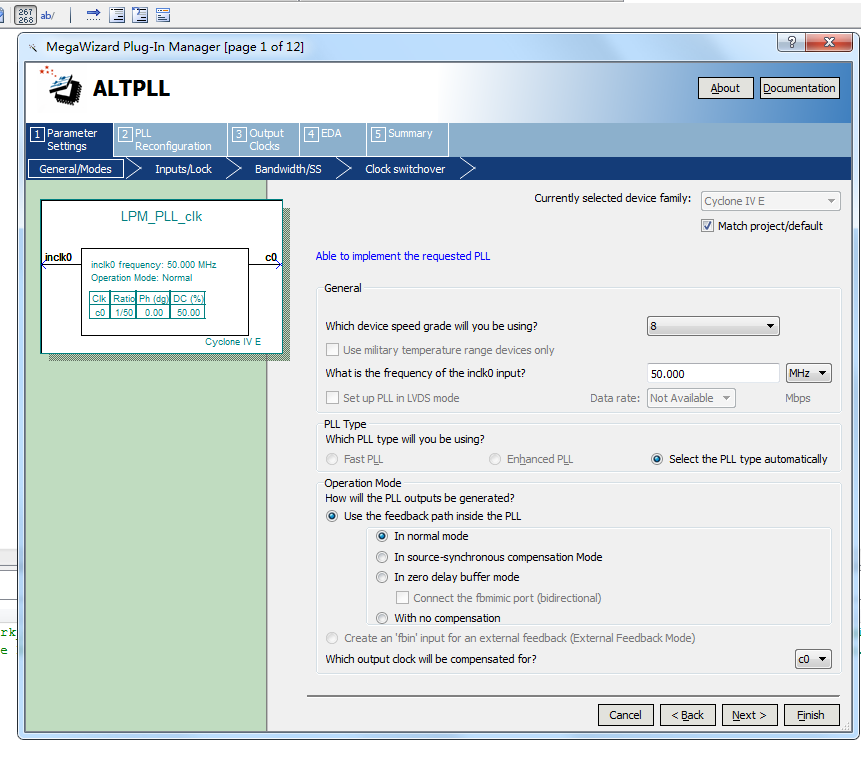Viewport: 861px width, 760px height.
Task: Click the dialog help question mark button
Action: pyautogui.click(x=791, y=42)
